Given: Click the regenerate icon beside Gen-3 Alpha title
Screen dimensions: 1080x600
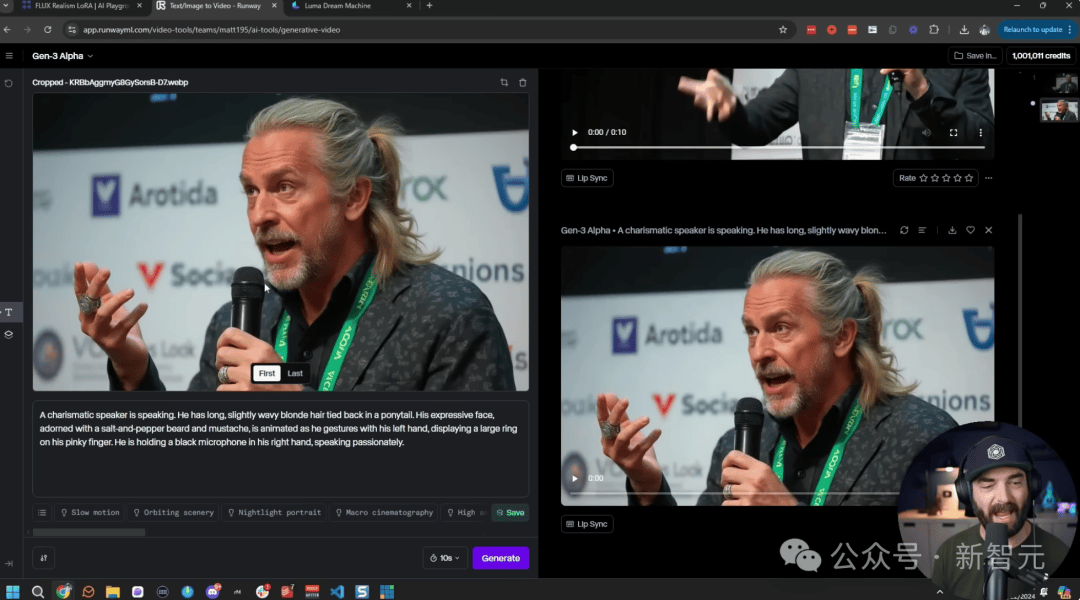Looking at the screenshot, I should click(x=904, y=230).
